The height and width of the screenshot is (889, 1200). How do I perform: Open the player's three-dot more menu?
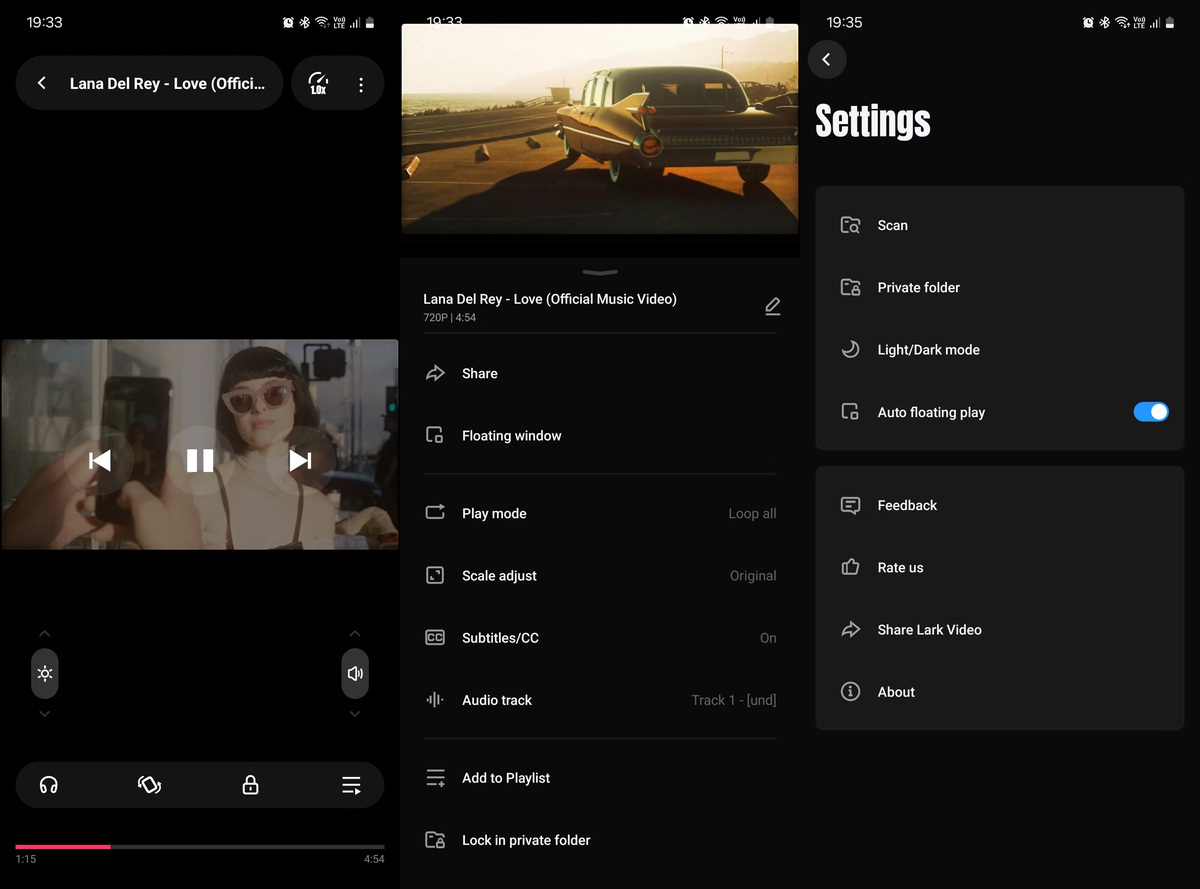(x=361, y=85)
